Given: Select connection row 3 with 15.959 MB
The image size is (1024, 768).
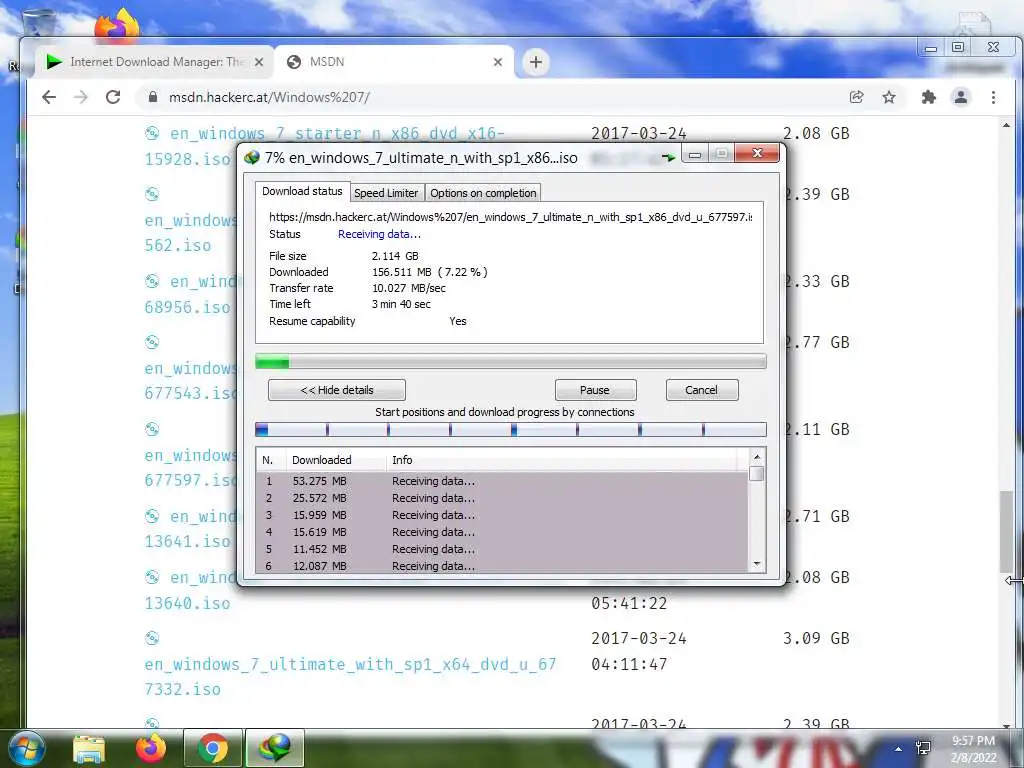Looking at the screenshot, I should coord(502,515).
